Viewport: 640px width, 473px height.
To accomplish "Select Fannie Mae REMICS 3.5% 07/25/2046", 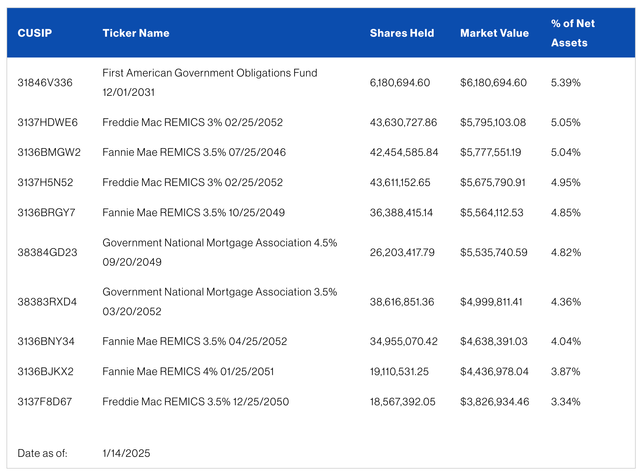I will click(x=194, y=152).
